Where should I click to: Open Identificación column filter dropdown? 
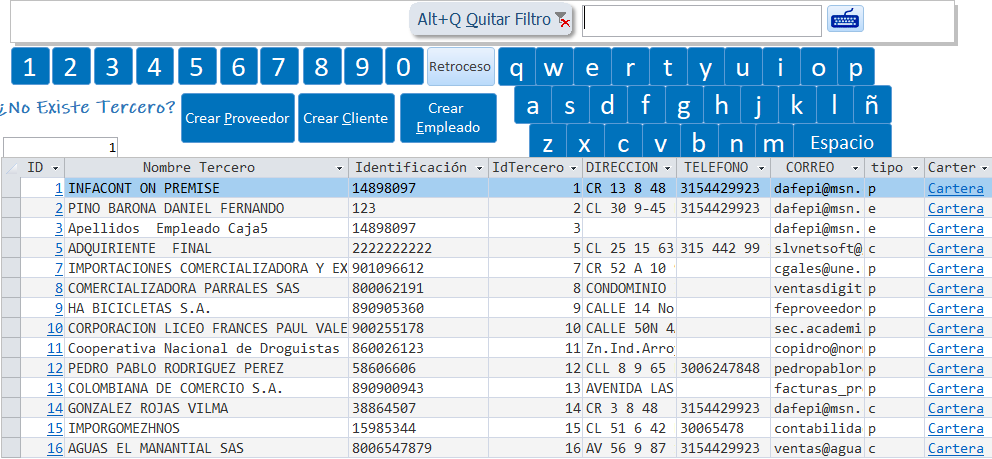tap(481, 168)
